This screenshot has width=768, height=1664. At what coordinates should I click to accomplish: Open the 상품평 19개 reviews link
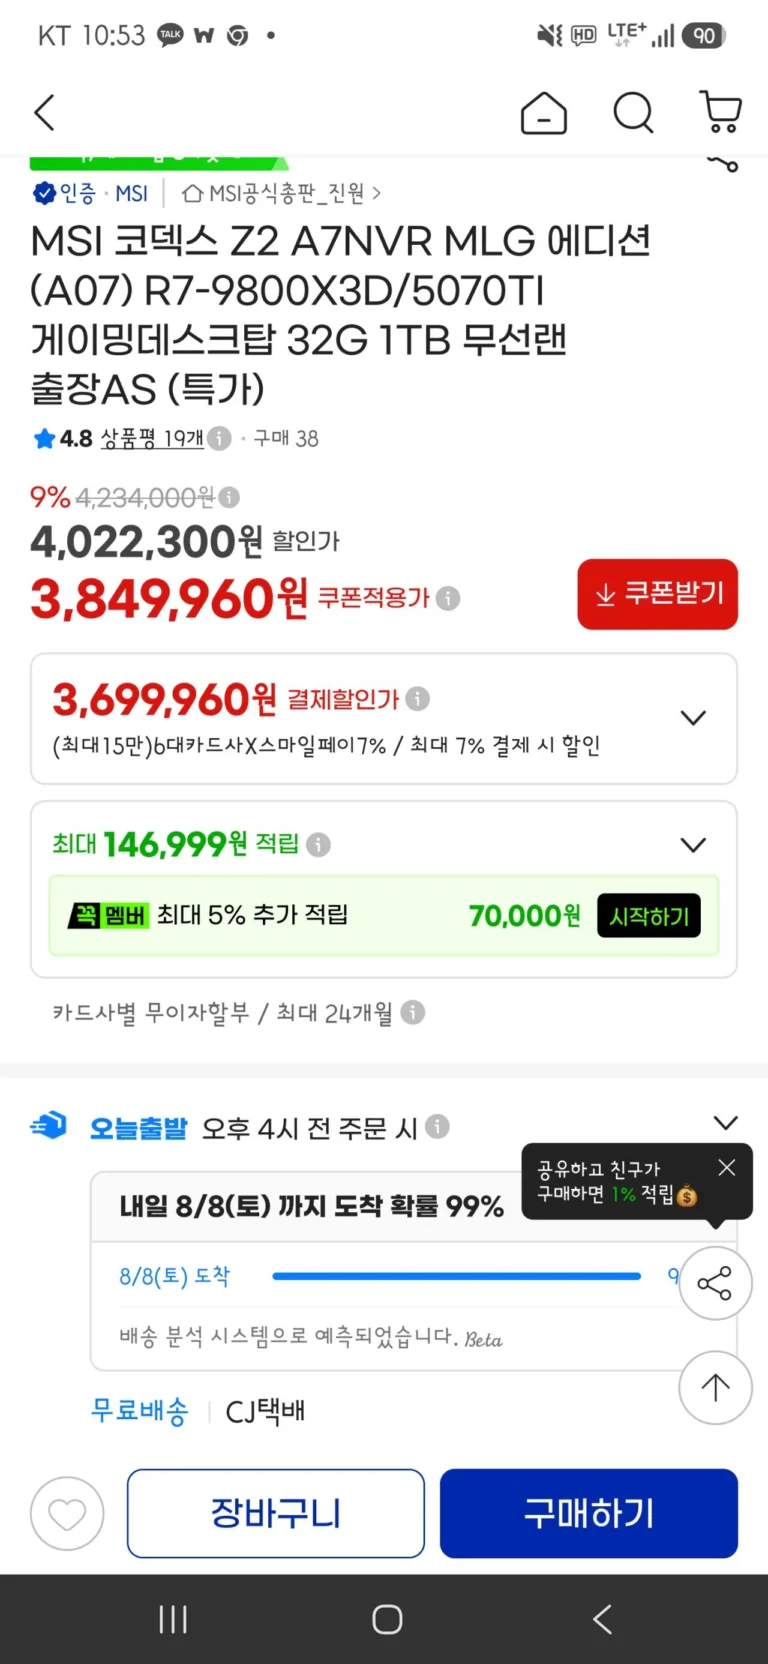tap(152, 438)
